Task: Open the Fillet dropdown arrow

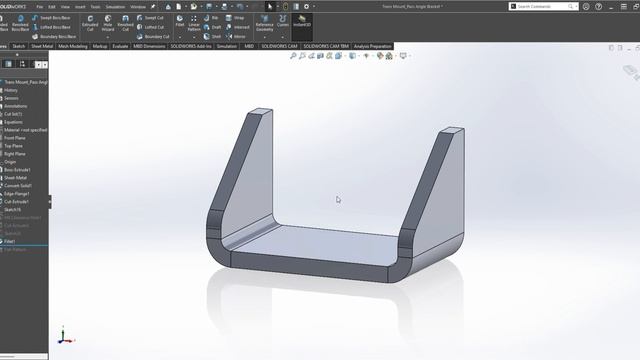Action: [180, 37]
